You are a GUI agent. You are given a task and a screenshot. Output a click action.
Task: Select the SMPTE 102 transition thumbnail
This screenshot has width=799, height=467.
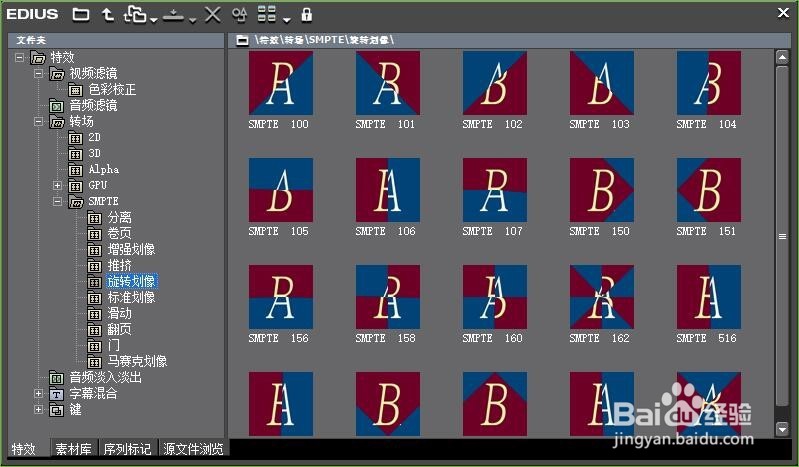(494, 83)
